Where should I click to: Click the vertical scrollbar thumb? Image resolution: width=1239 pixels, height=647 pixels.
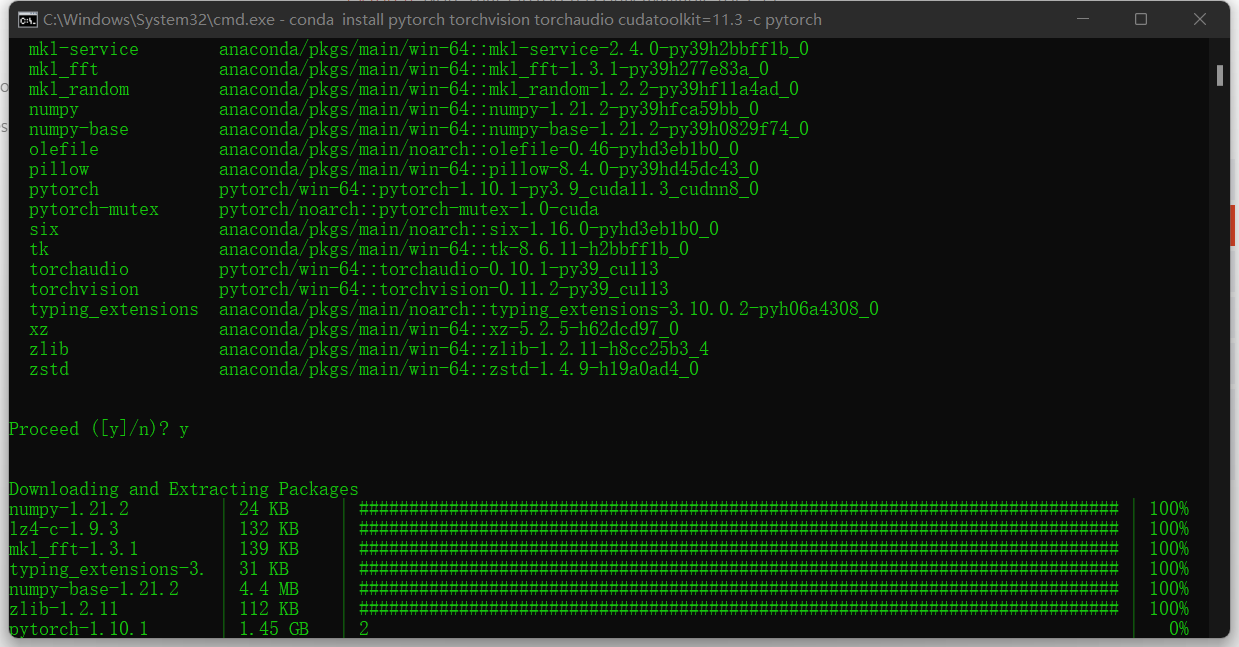click(x=1220, y=76)
